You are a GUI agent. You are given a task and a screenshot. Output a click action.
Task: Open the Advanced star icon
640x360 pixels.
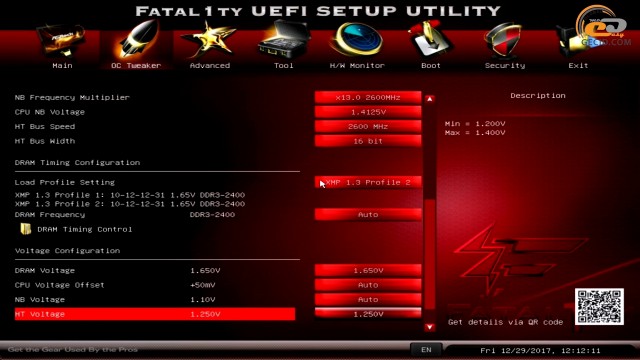[209, 40]
